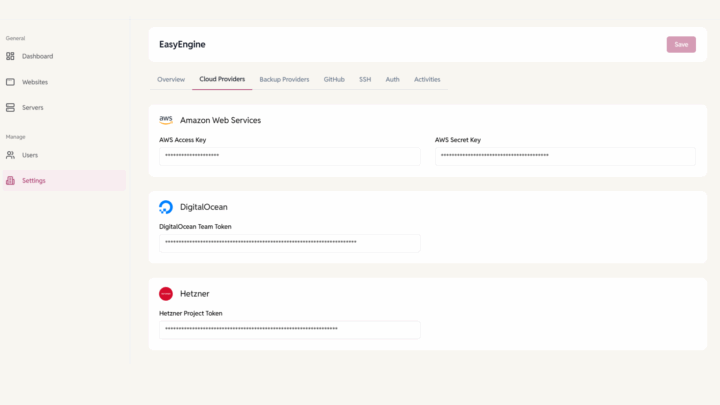The width and height of the screenshot is (720, 405).
Task: View the Activities tab
Action: [x=427, y=79]
